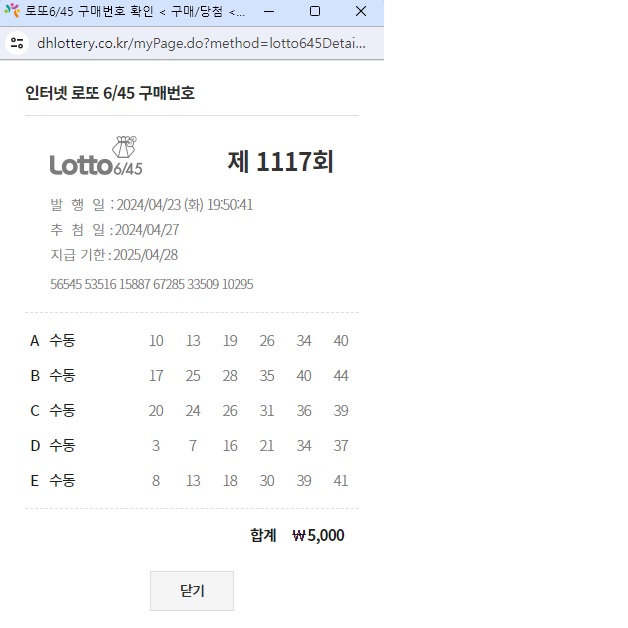Close the popup window with X
Screen dimensions: 628x628
coord(361,11)
